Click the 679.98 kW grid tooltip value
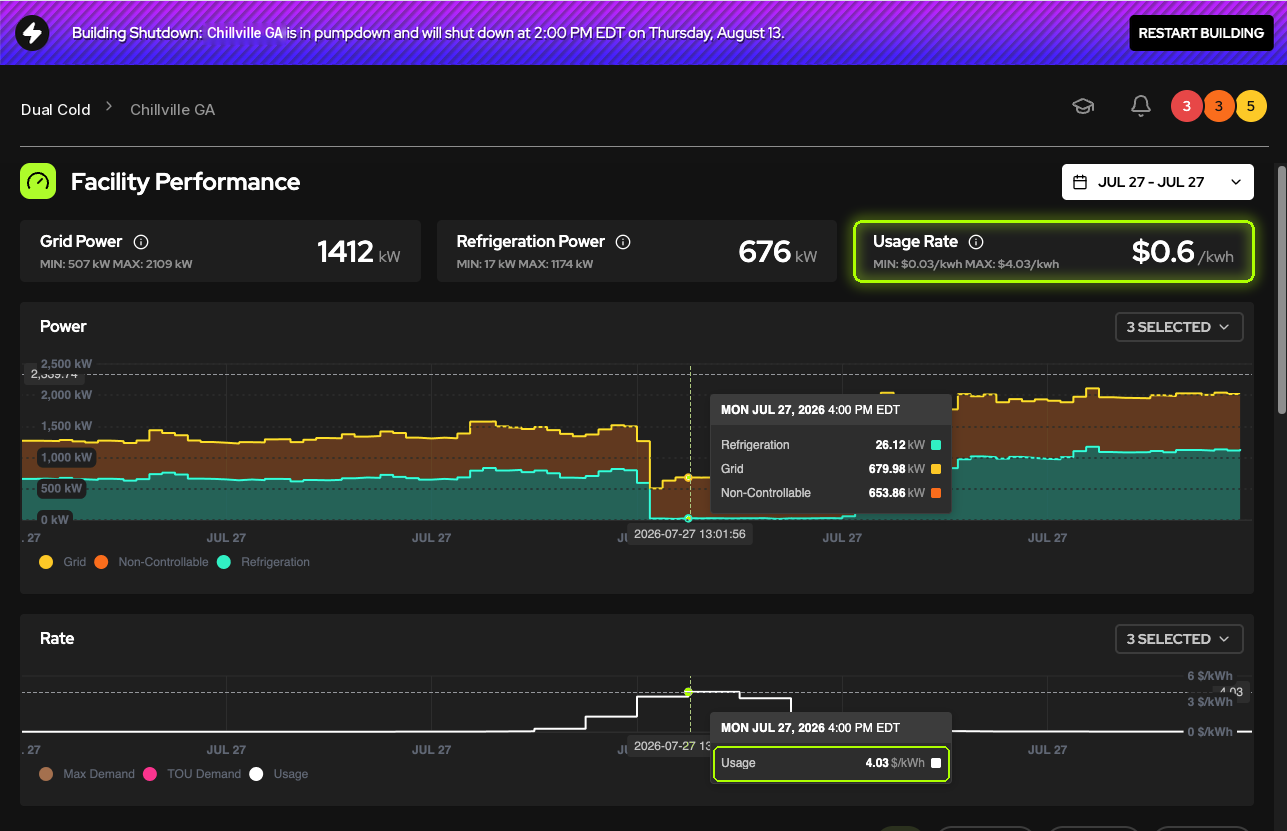 (x=897, y=469)
